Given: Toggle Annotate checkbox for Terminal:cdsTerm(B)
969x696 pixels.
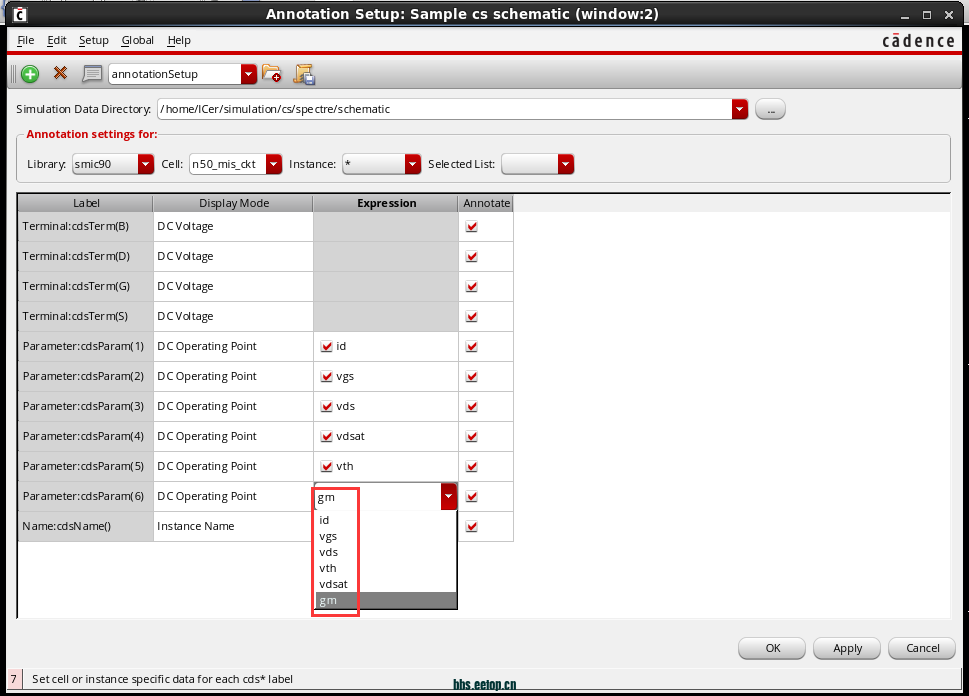Looking at the screenshot, I should 472,226.
